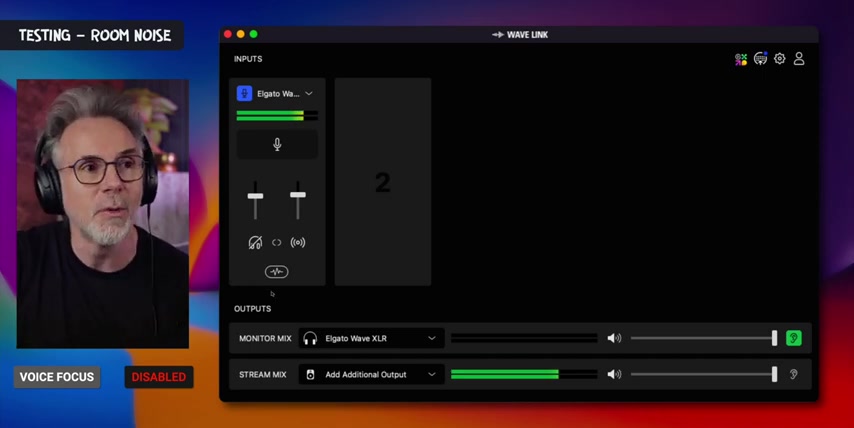The height and width of the screenshot is (428, 854).
Task: Click the Elgato Wave input level meter
Action: pyautogui.click(x=277, y=115)
